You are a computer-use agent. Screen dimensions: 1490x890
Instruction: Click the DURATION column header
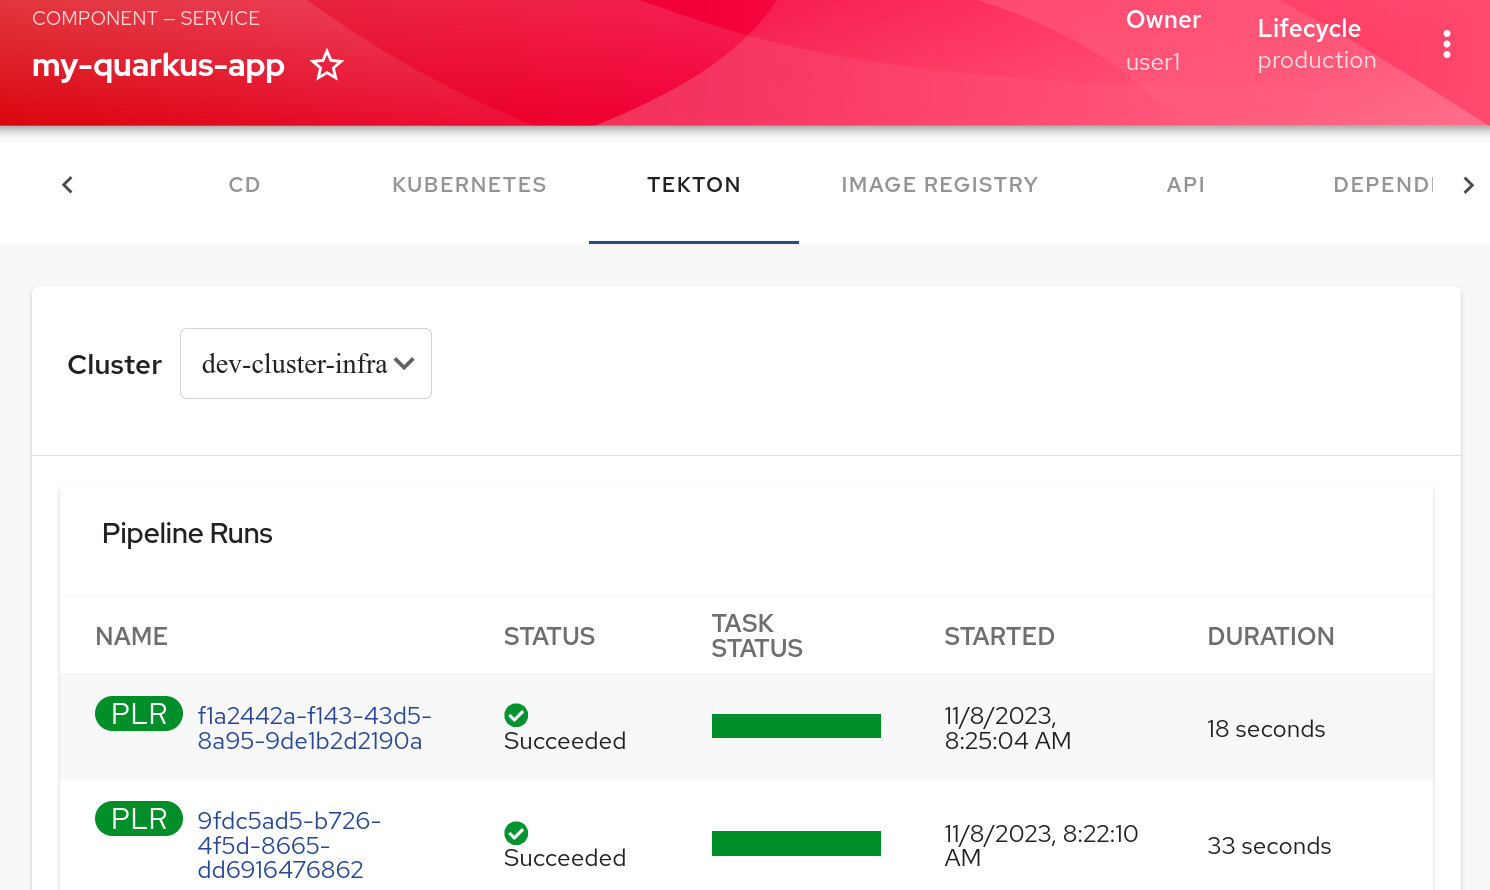[1271, 636]
